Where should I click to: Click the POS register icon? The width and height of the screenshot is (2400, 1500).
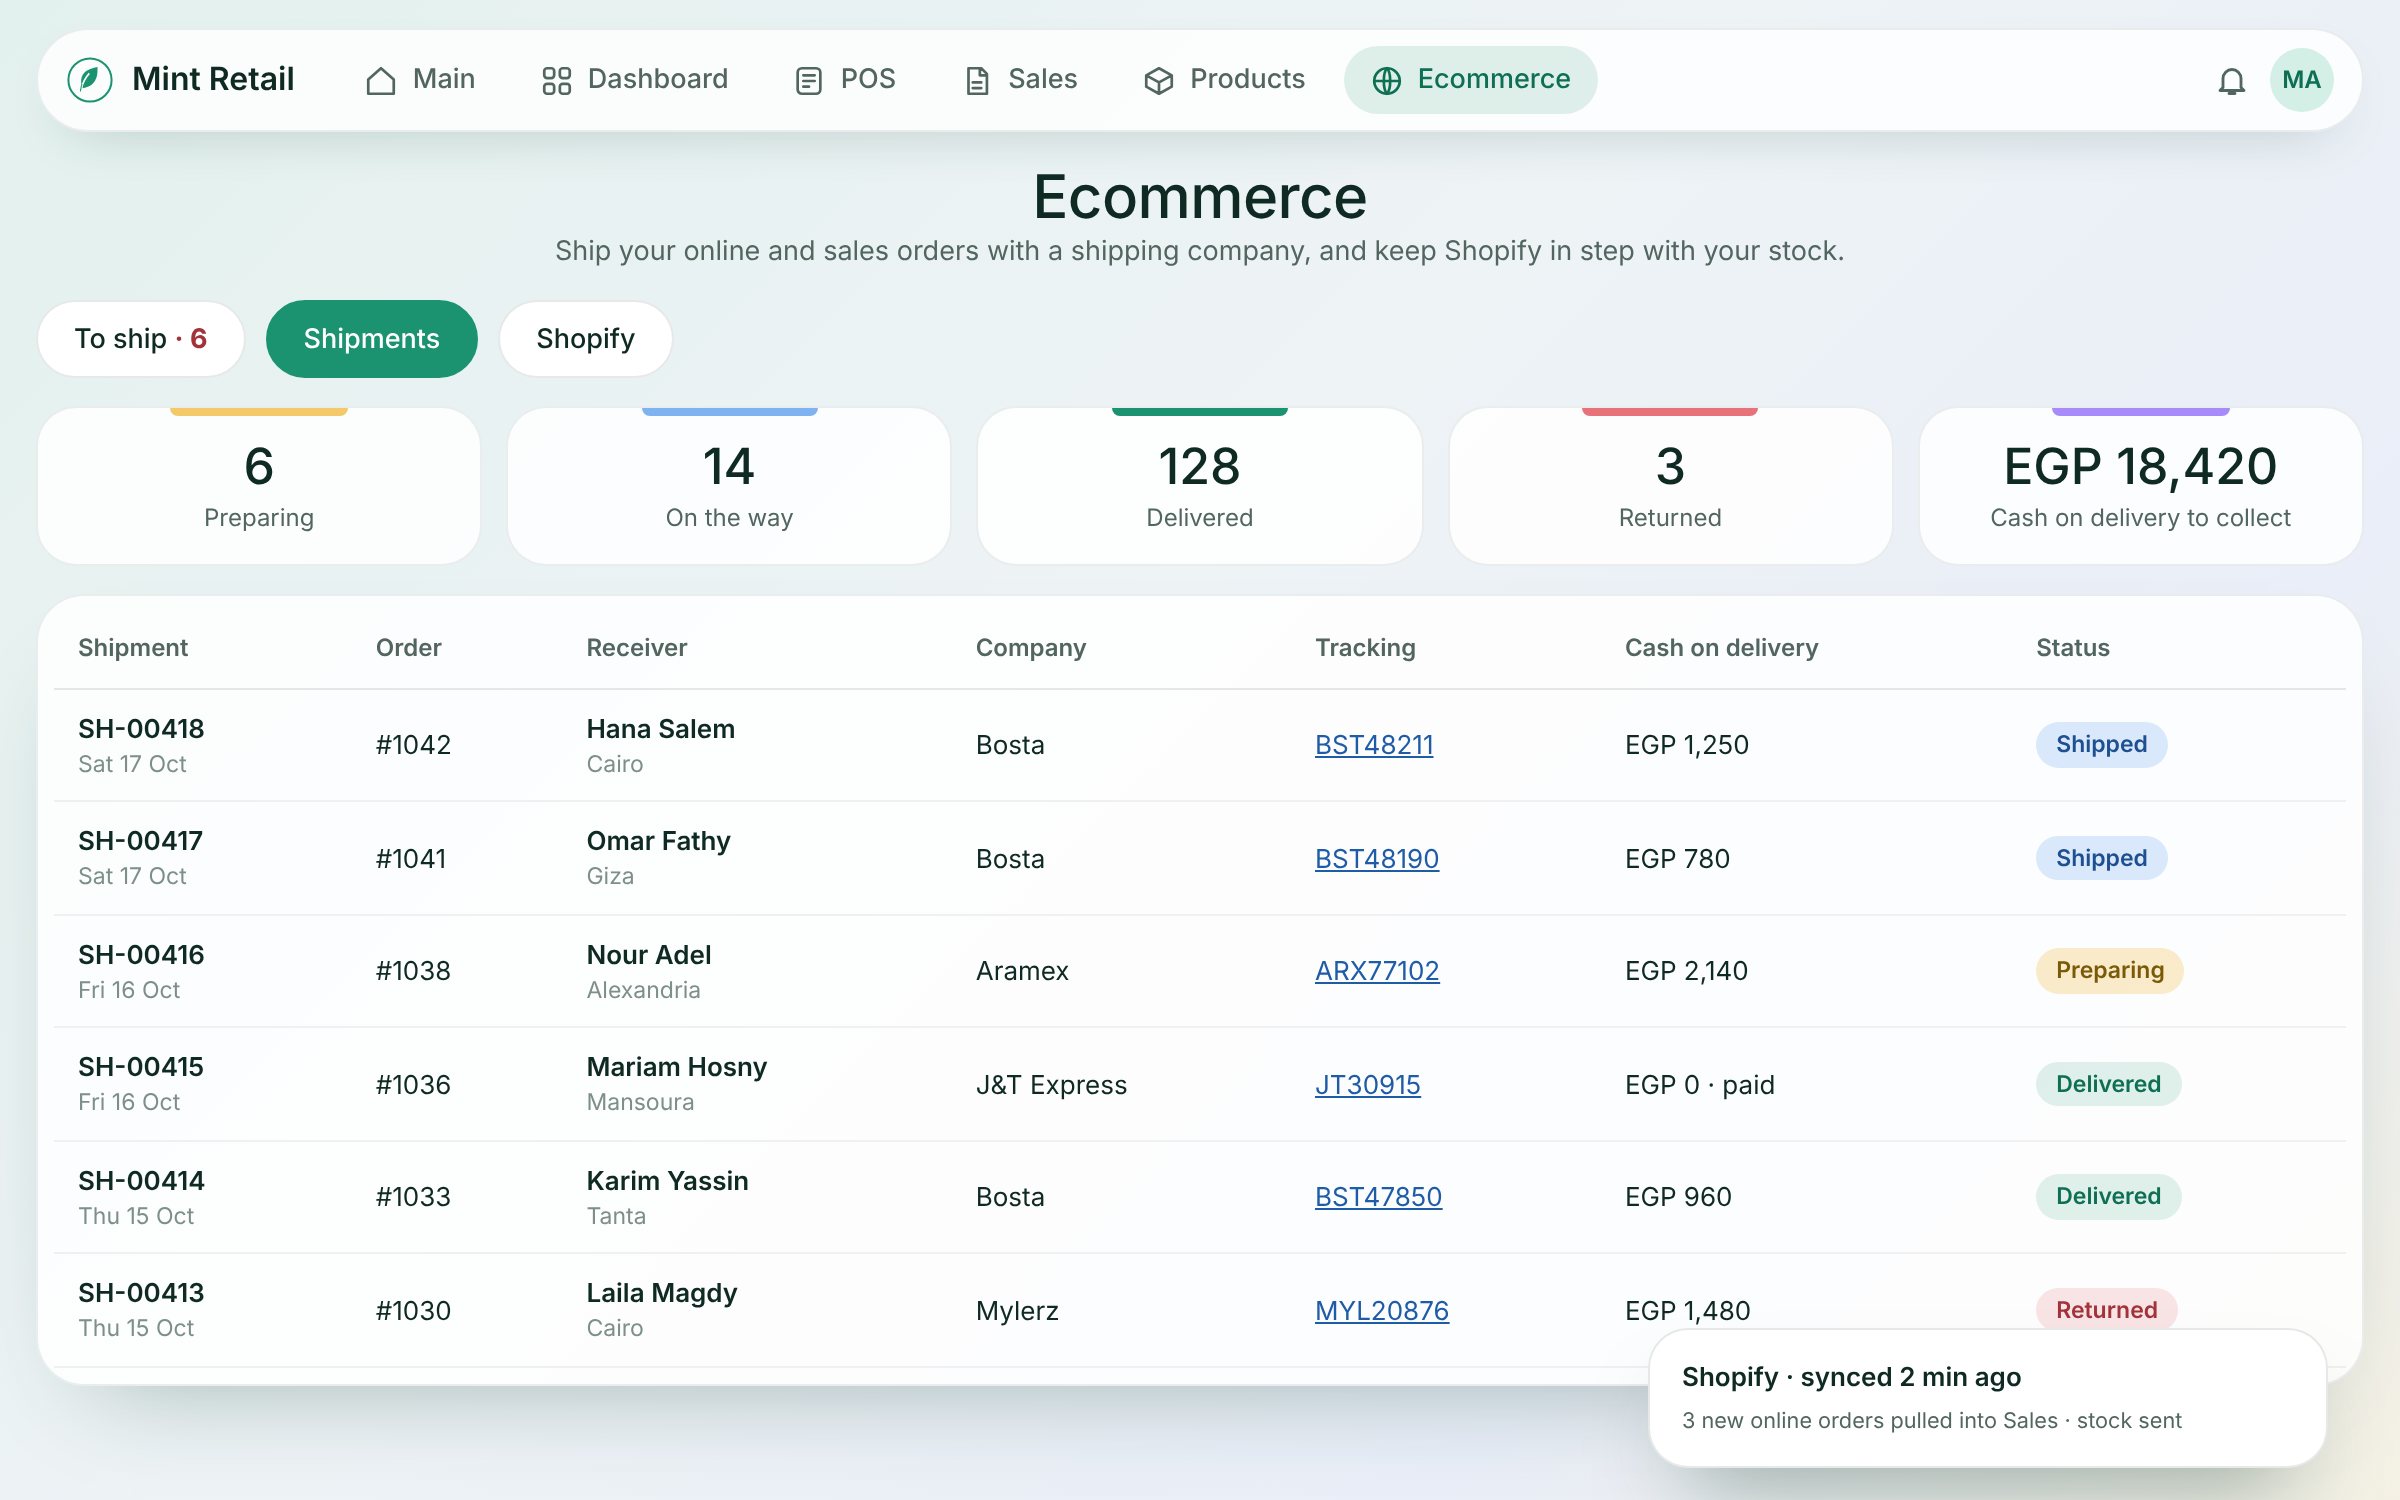pyautogui.click(x=808, y=80)
